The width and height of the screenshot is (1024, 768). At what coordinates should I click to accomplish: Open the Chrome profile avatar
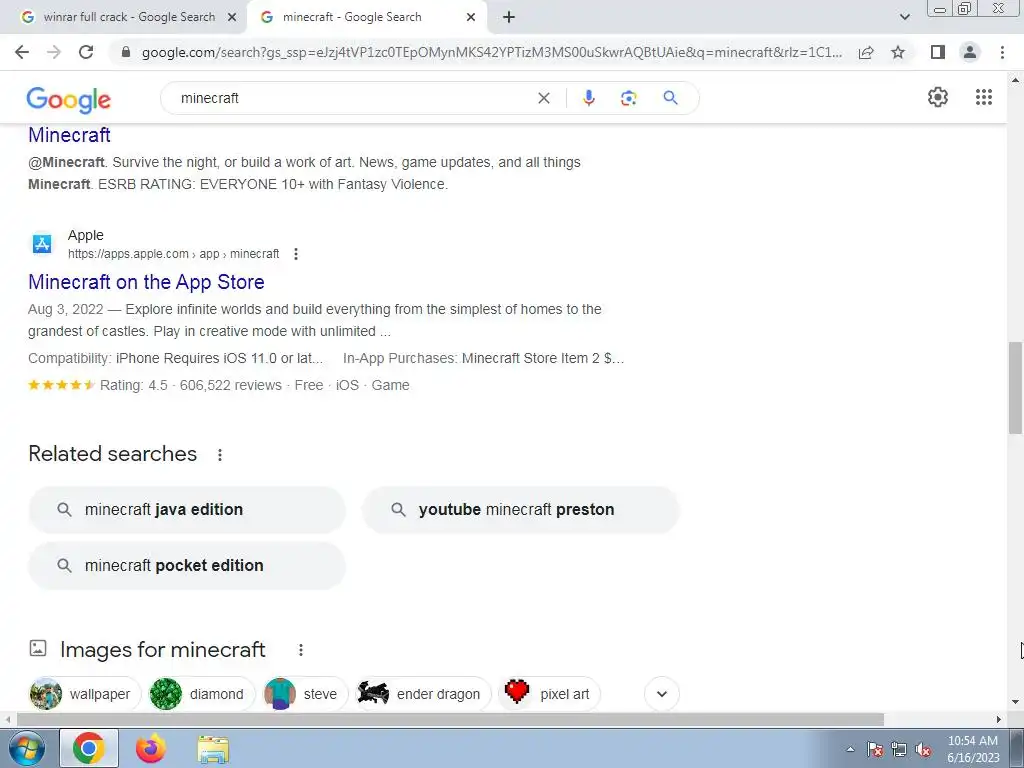[970, 52]
